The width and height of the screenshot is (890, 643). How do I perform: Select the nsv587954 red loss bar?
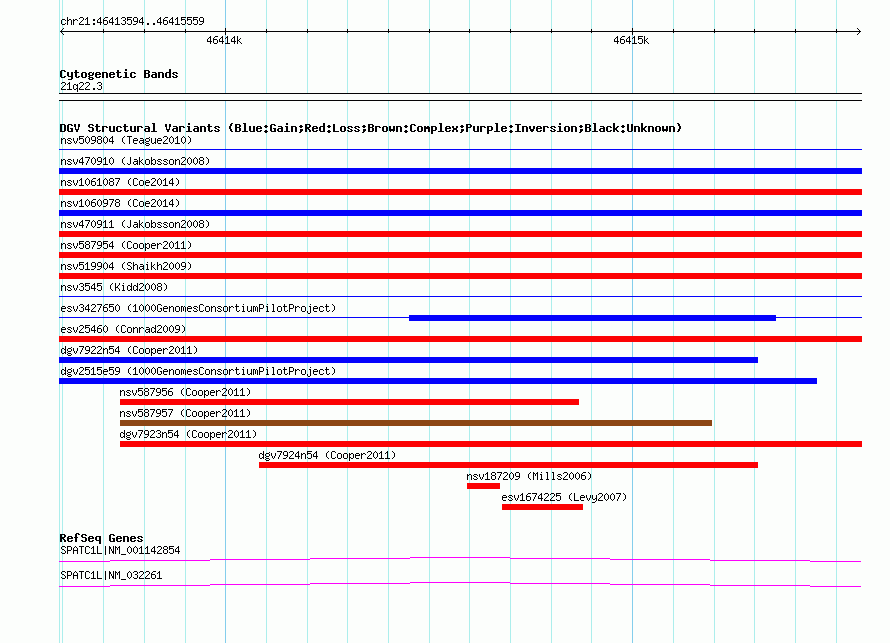pos(460,255)
